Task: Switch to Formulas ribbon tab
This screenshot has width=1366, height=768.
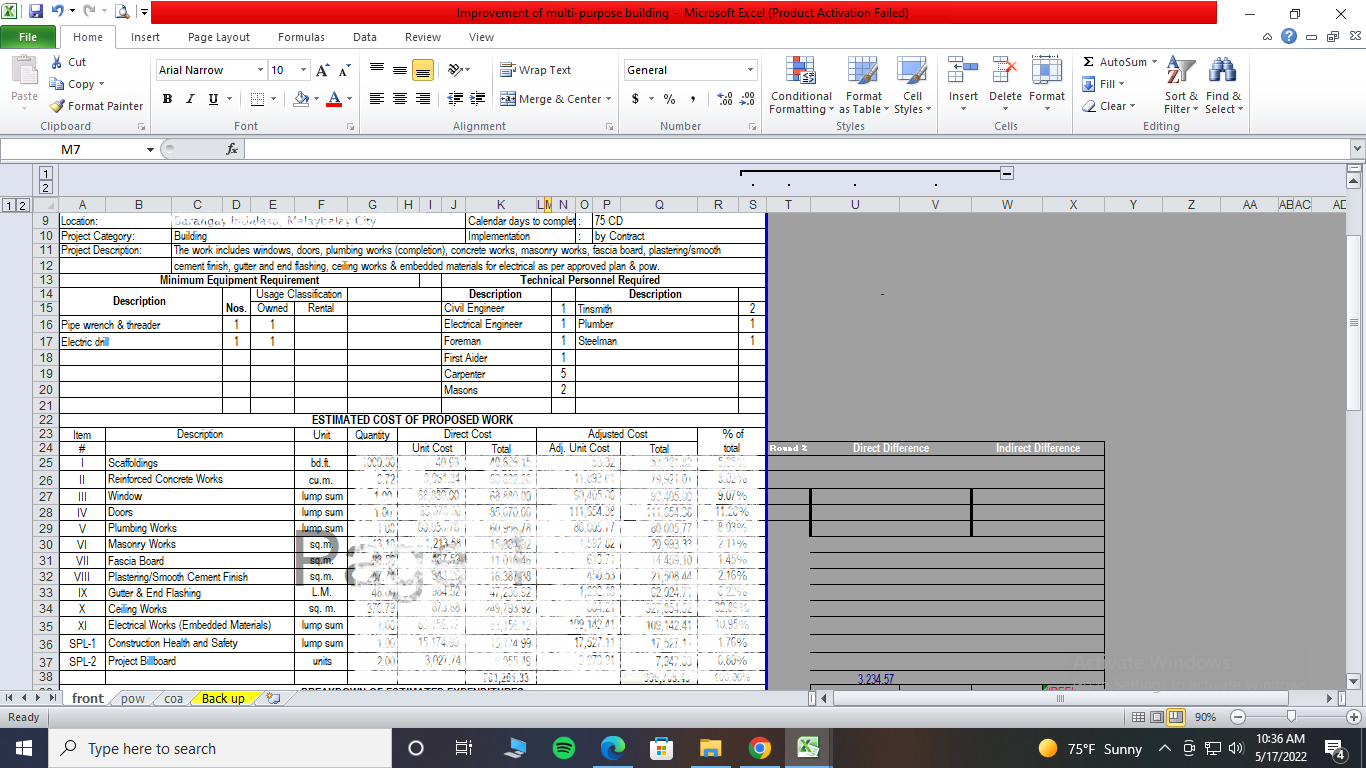Action: (x=301, y=37)
